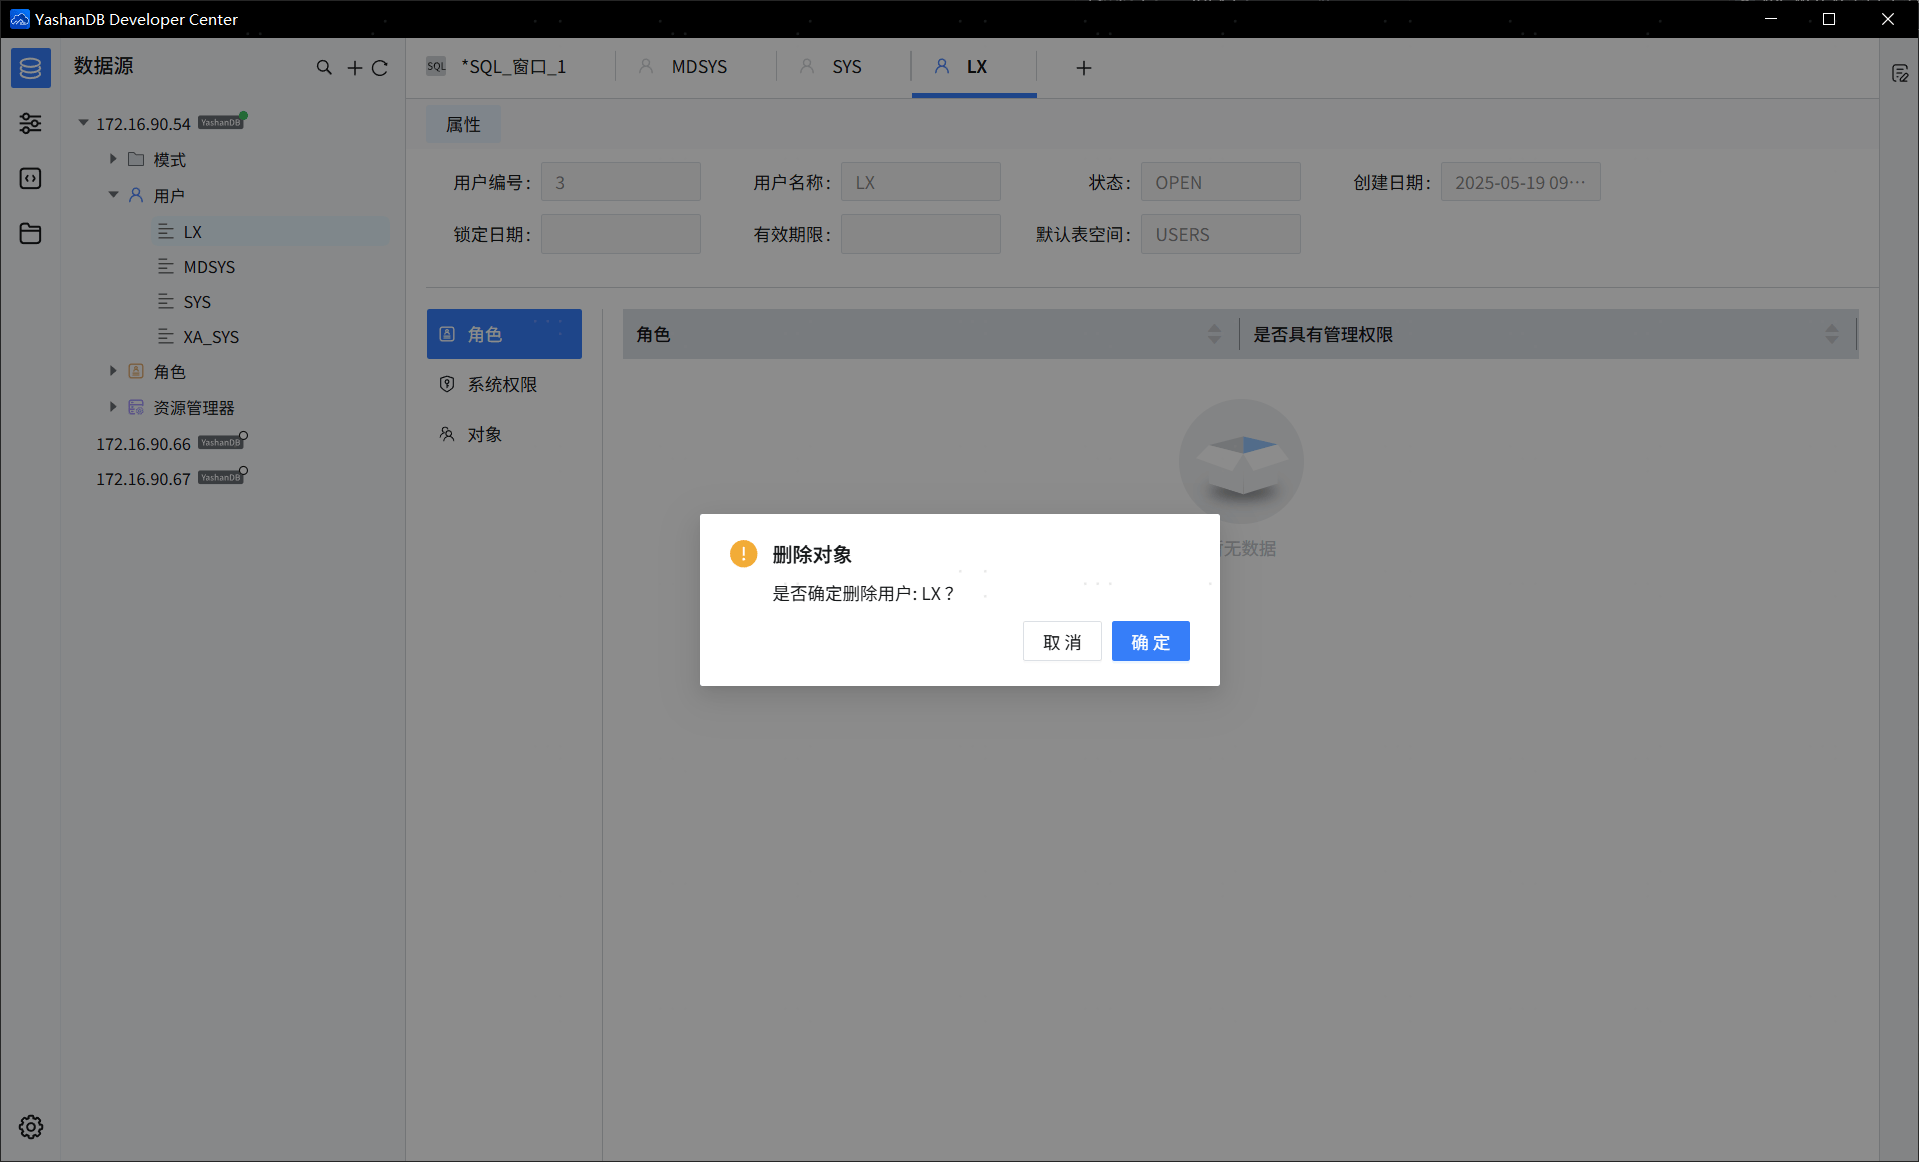The height and width of the screenshot is (1162, 1919).
Task: Add a new data source with plus icon
Action: coord(354,68)
